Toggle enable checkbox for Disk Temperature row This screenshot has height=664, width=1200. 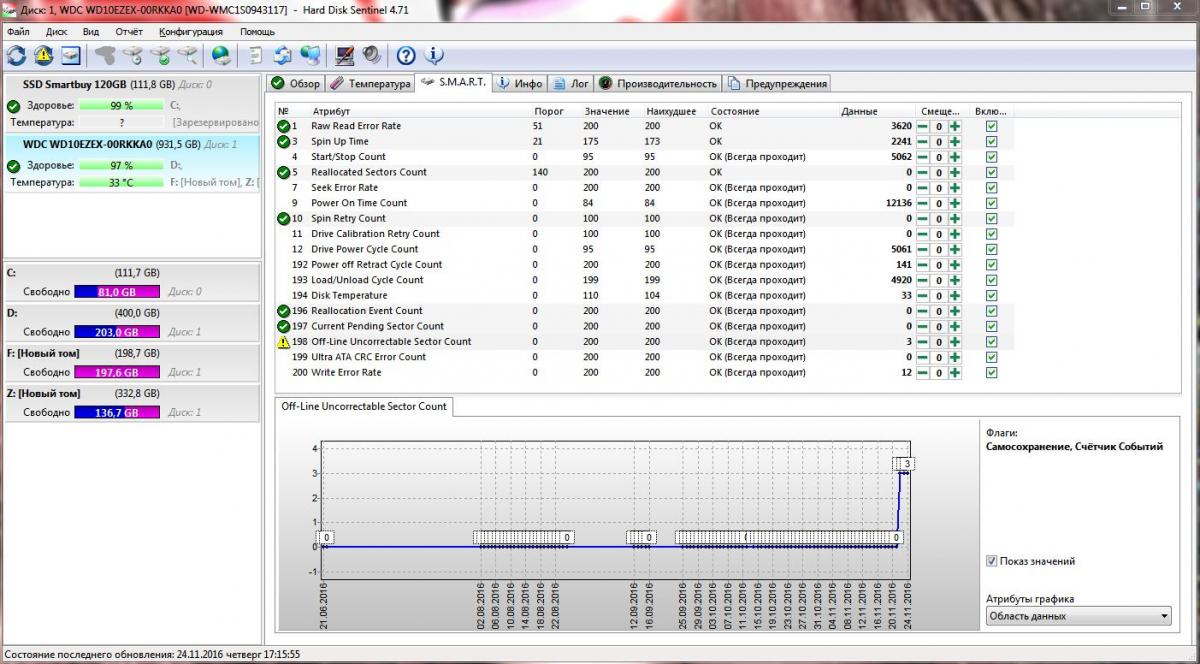(x=991, y=295)
